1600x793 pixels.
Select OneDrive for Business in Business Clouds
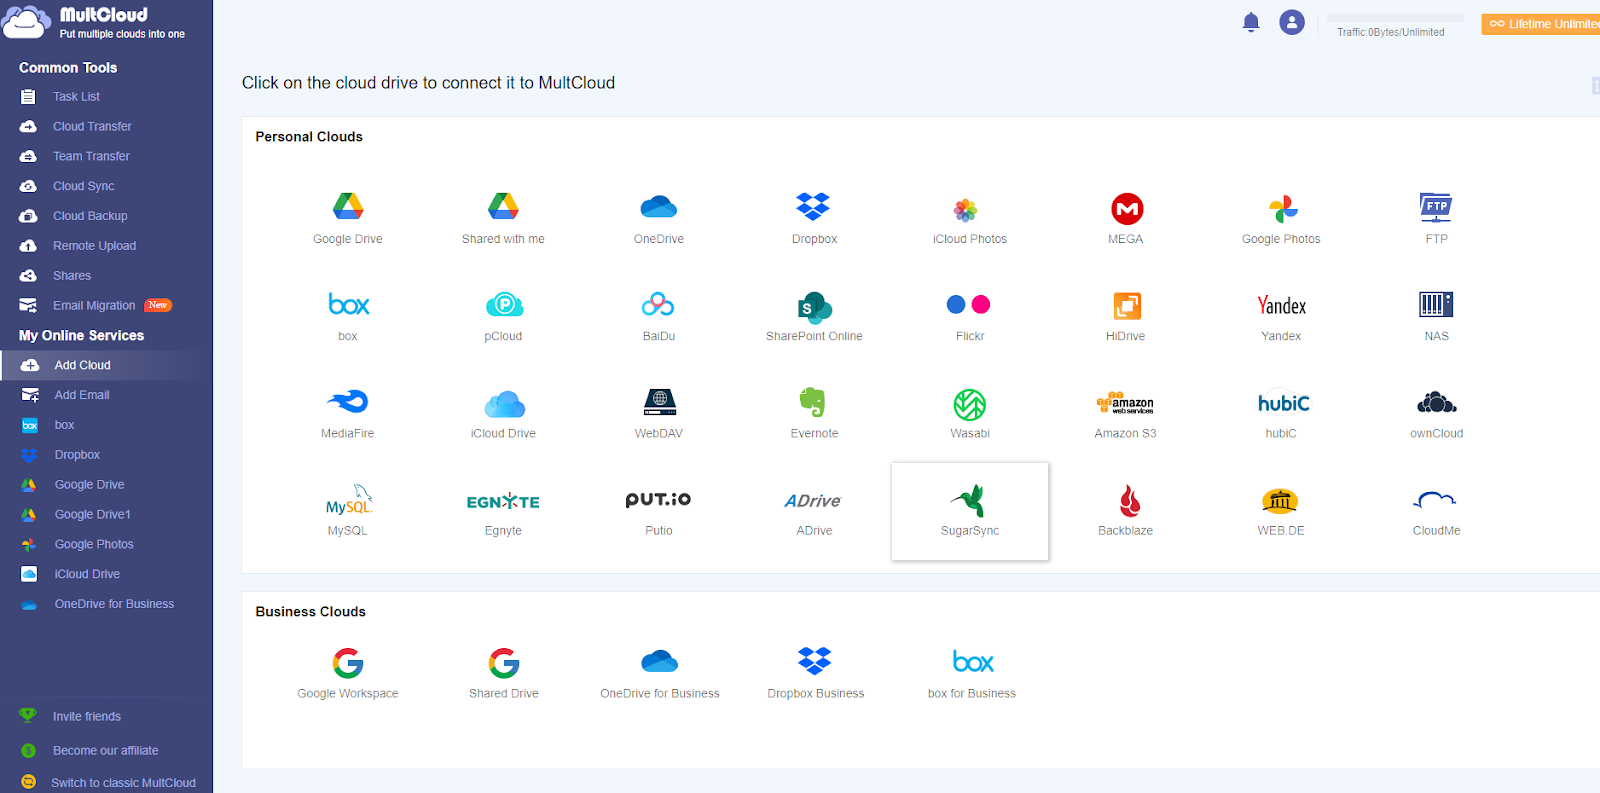coord(660,661)
